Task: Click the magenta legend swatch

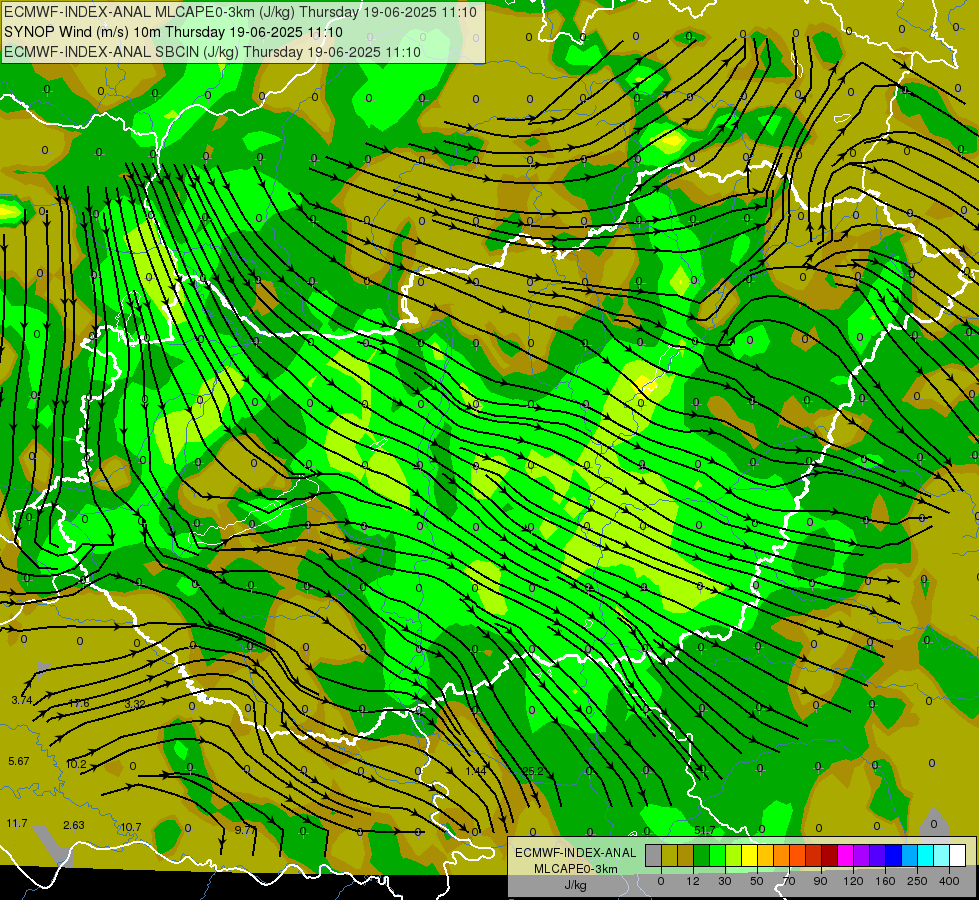Action: (x=845, y=855)
